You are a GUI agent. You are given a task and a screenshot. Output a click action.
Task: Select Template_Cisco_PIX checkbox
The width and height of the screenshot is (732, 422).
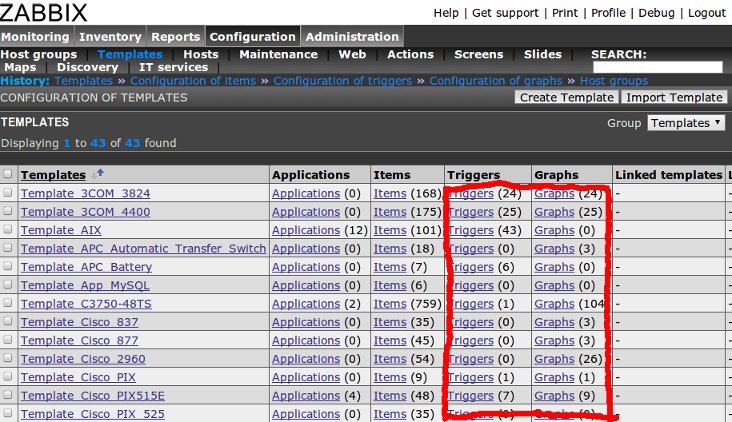7,376
